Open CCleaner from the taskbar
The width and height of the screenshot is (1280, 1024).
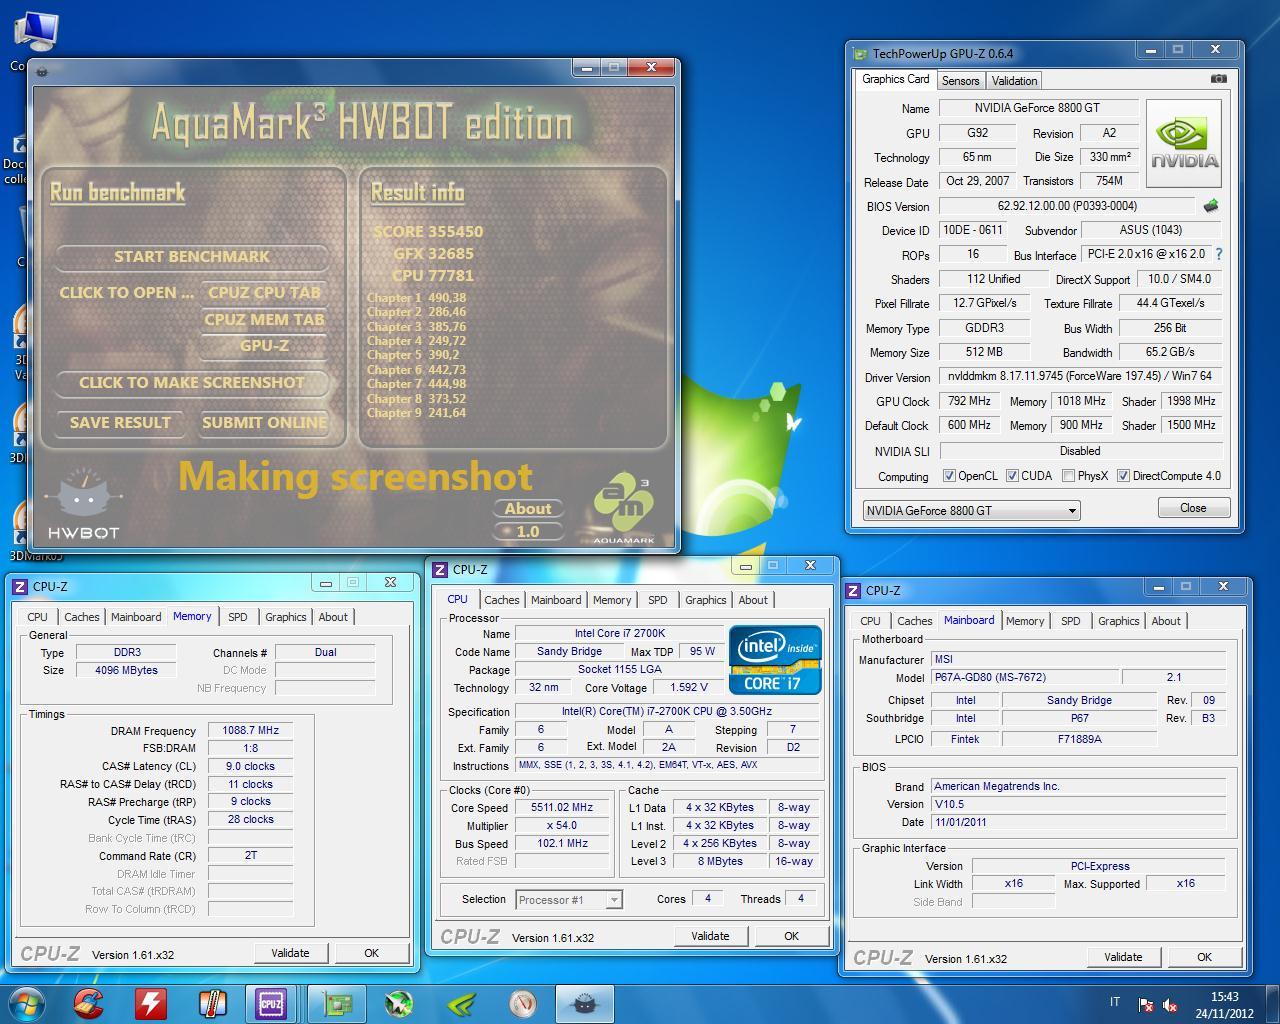coord(89,1003)
